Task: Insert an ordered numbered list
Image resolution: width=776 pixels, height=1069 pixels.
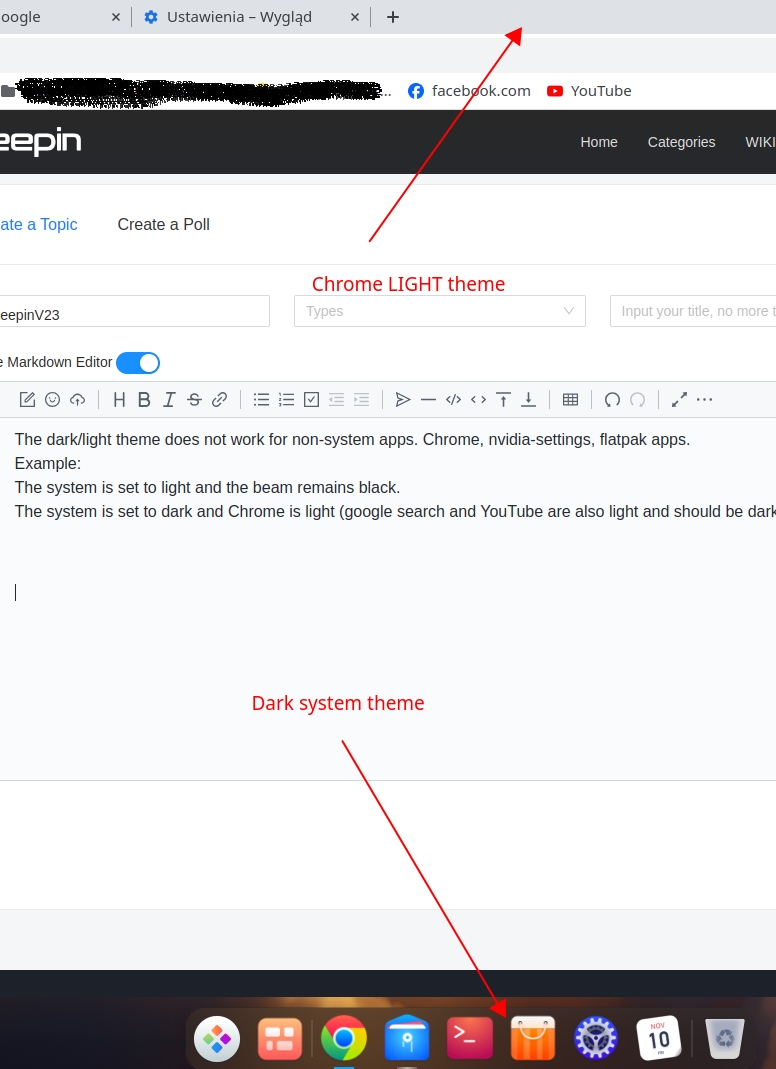Action: [x=286, y=400]
